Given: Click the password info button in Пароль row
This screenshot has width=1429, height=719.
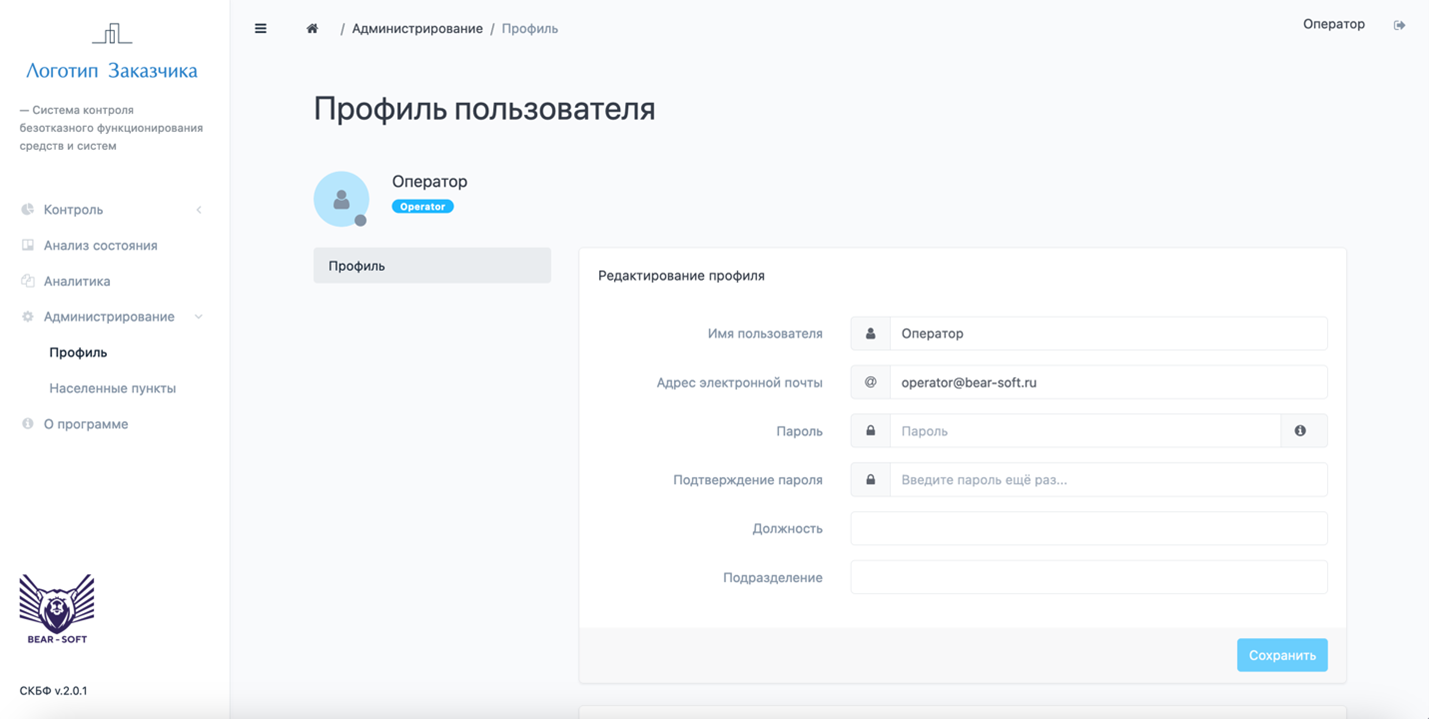Looking at the screenshot, I should [1305, 430].
